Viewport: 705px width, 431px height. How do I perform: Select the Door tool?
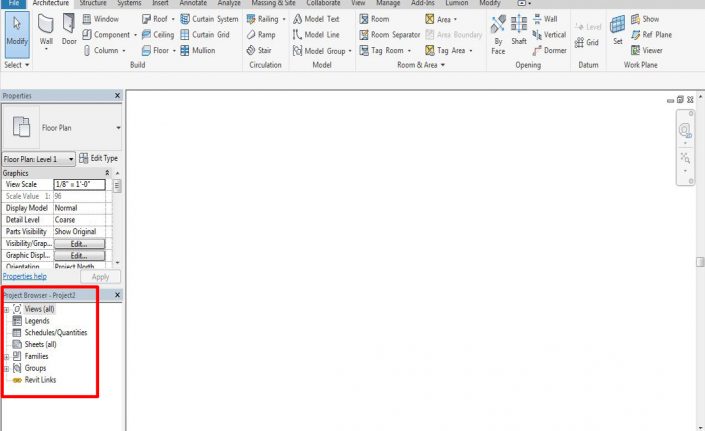pyautogui.click(x=69, y=31)
